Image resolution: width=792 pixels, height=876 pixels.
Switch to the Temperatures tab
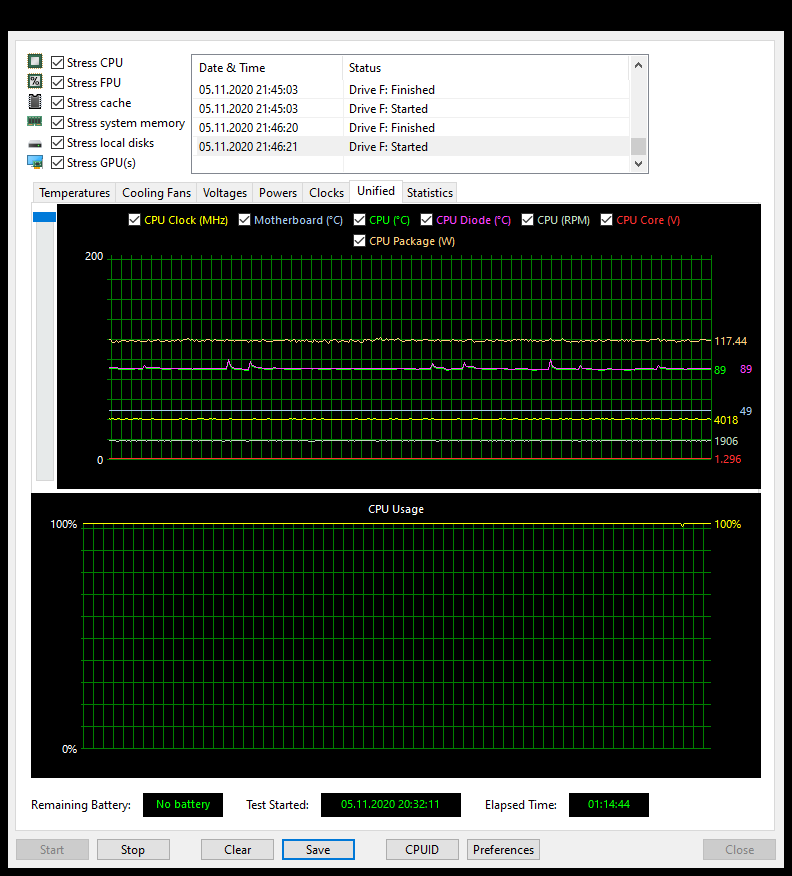(74, 193)
